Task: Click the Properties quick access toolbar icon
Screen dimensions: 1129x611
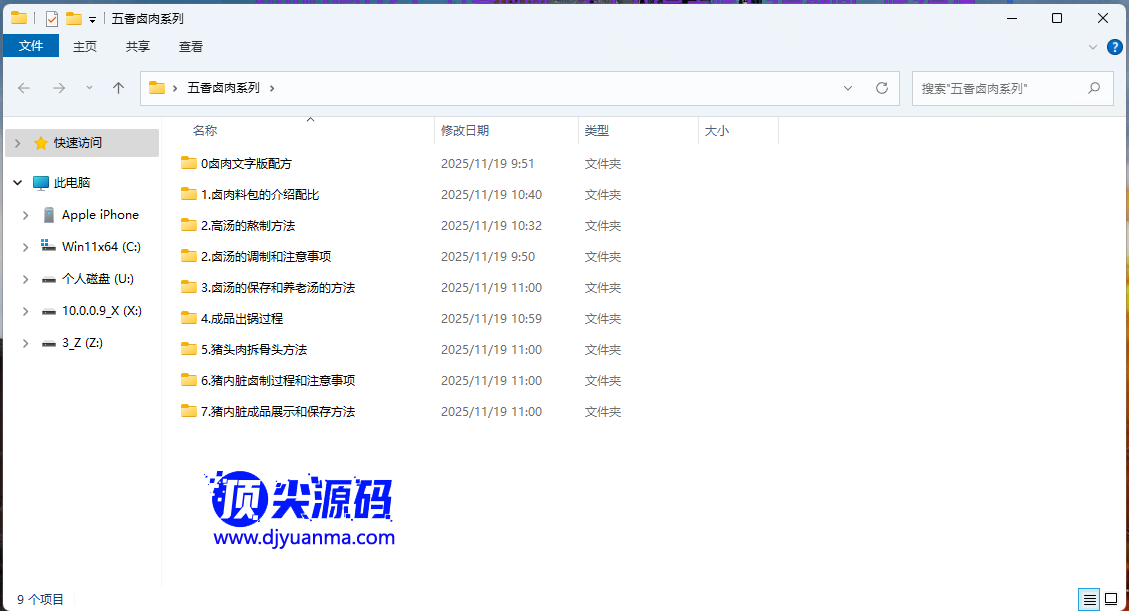Action: [x=52, y=18]
